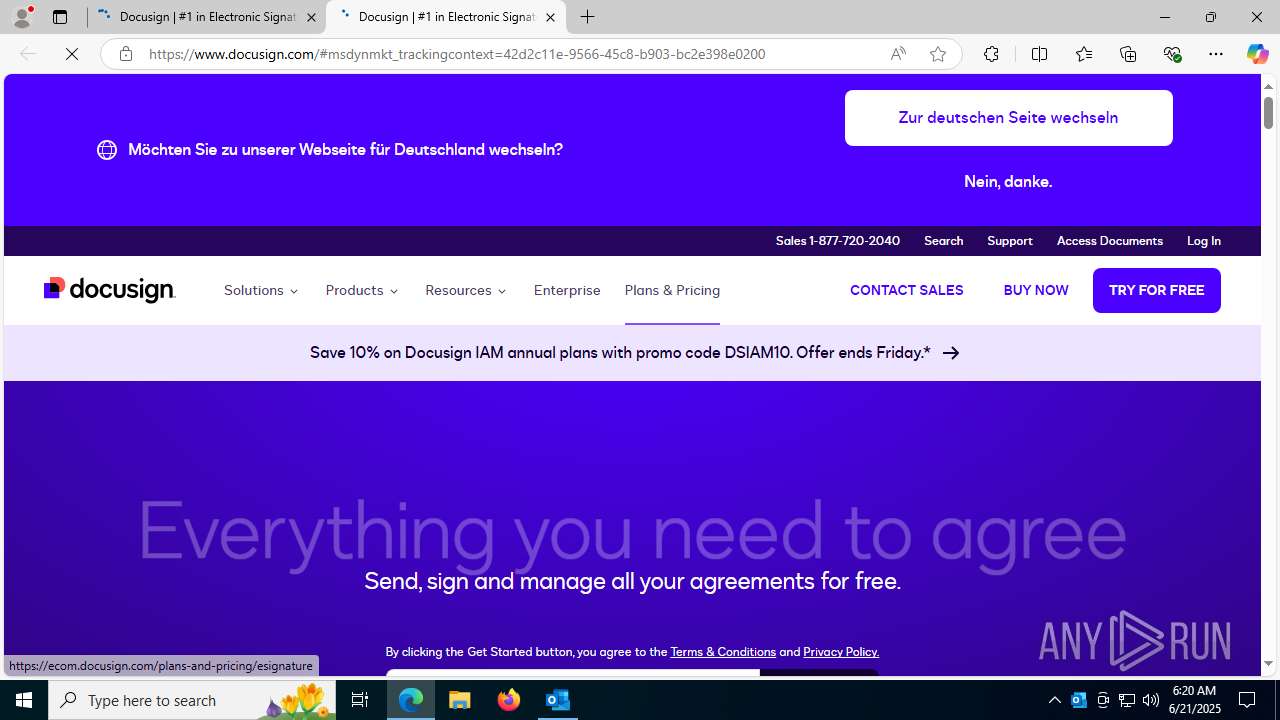Click the taskbar clock and date
The image size is (1280, 720).
[x=1194, y=700]
